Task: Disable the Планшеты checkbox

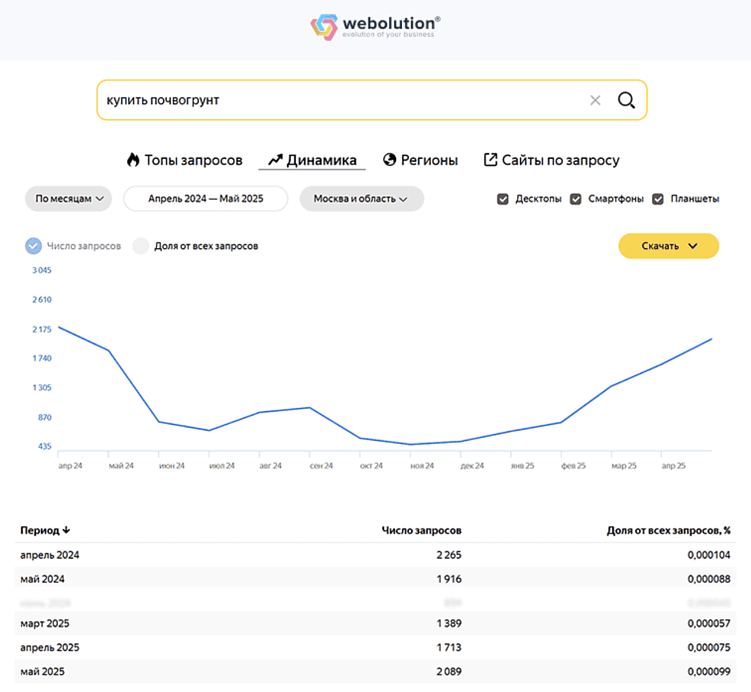Action: coord(658,199)
